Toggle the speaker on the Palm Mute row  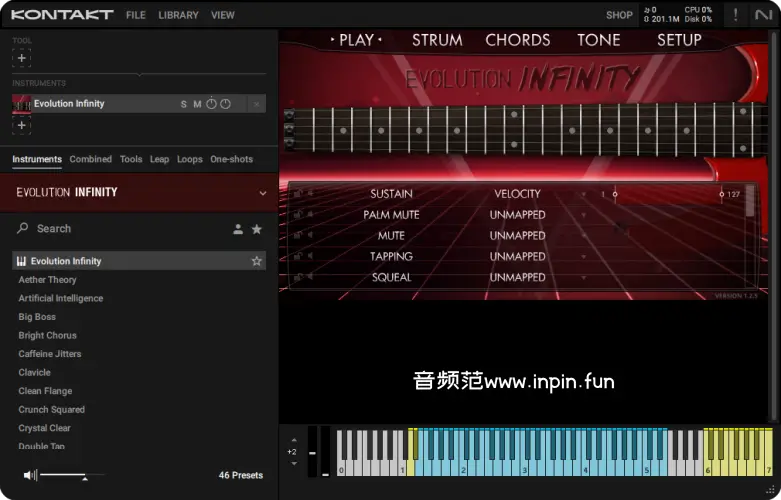point(310,215)
